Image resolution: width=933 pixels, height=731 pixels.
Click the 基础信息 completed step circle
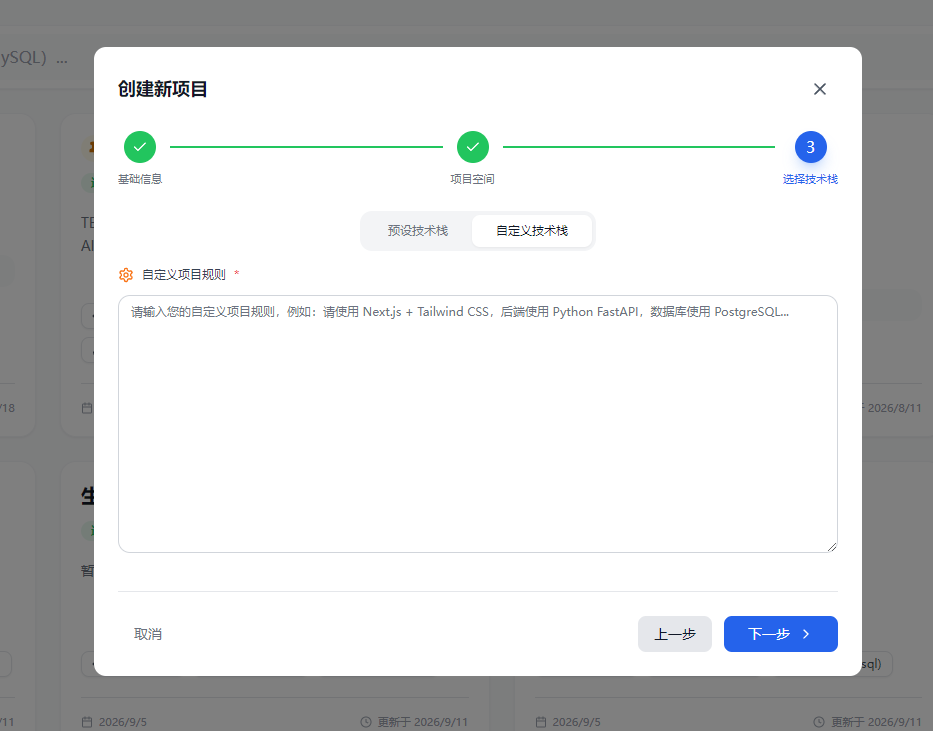140,147
